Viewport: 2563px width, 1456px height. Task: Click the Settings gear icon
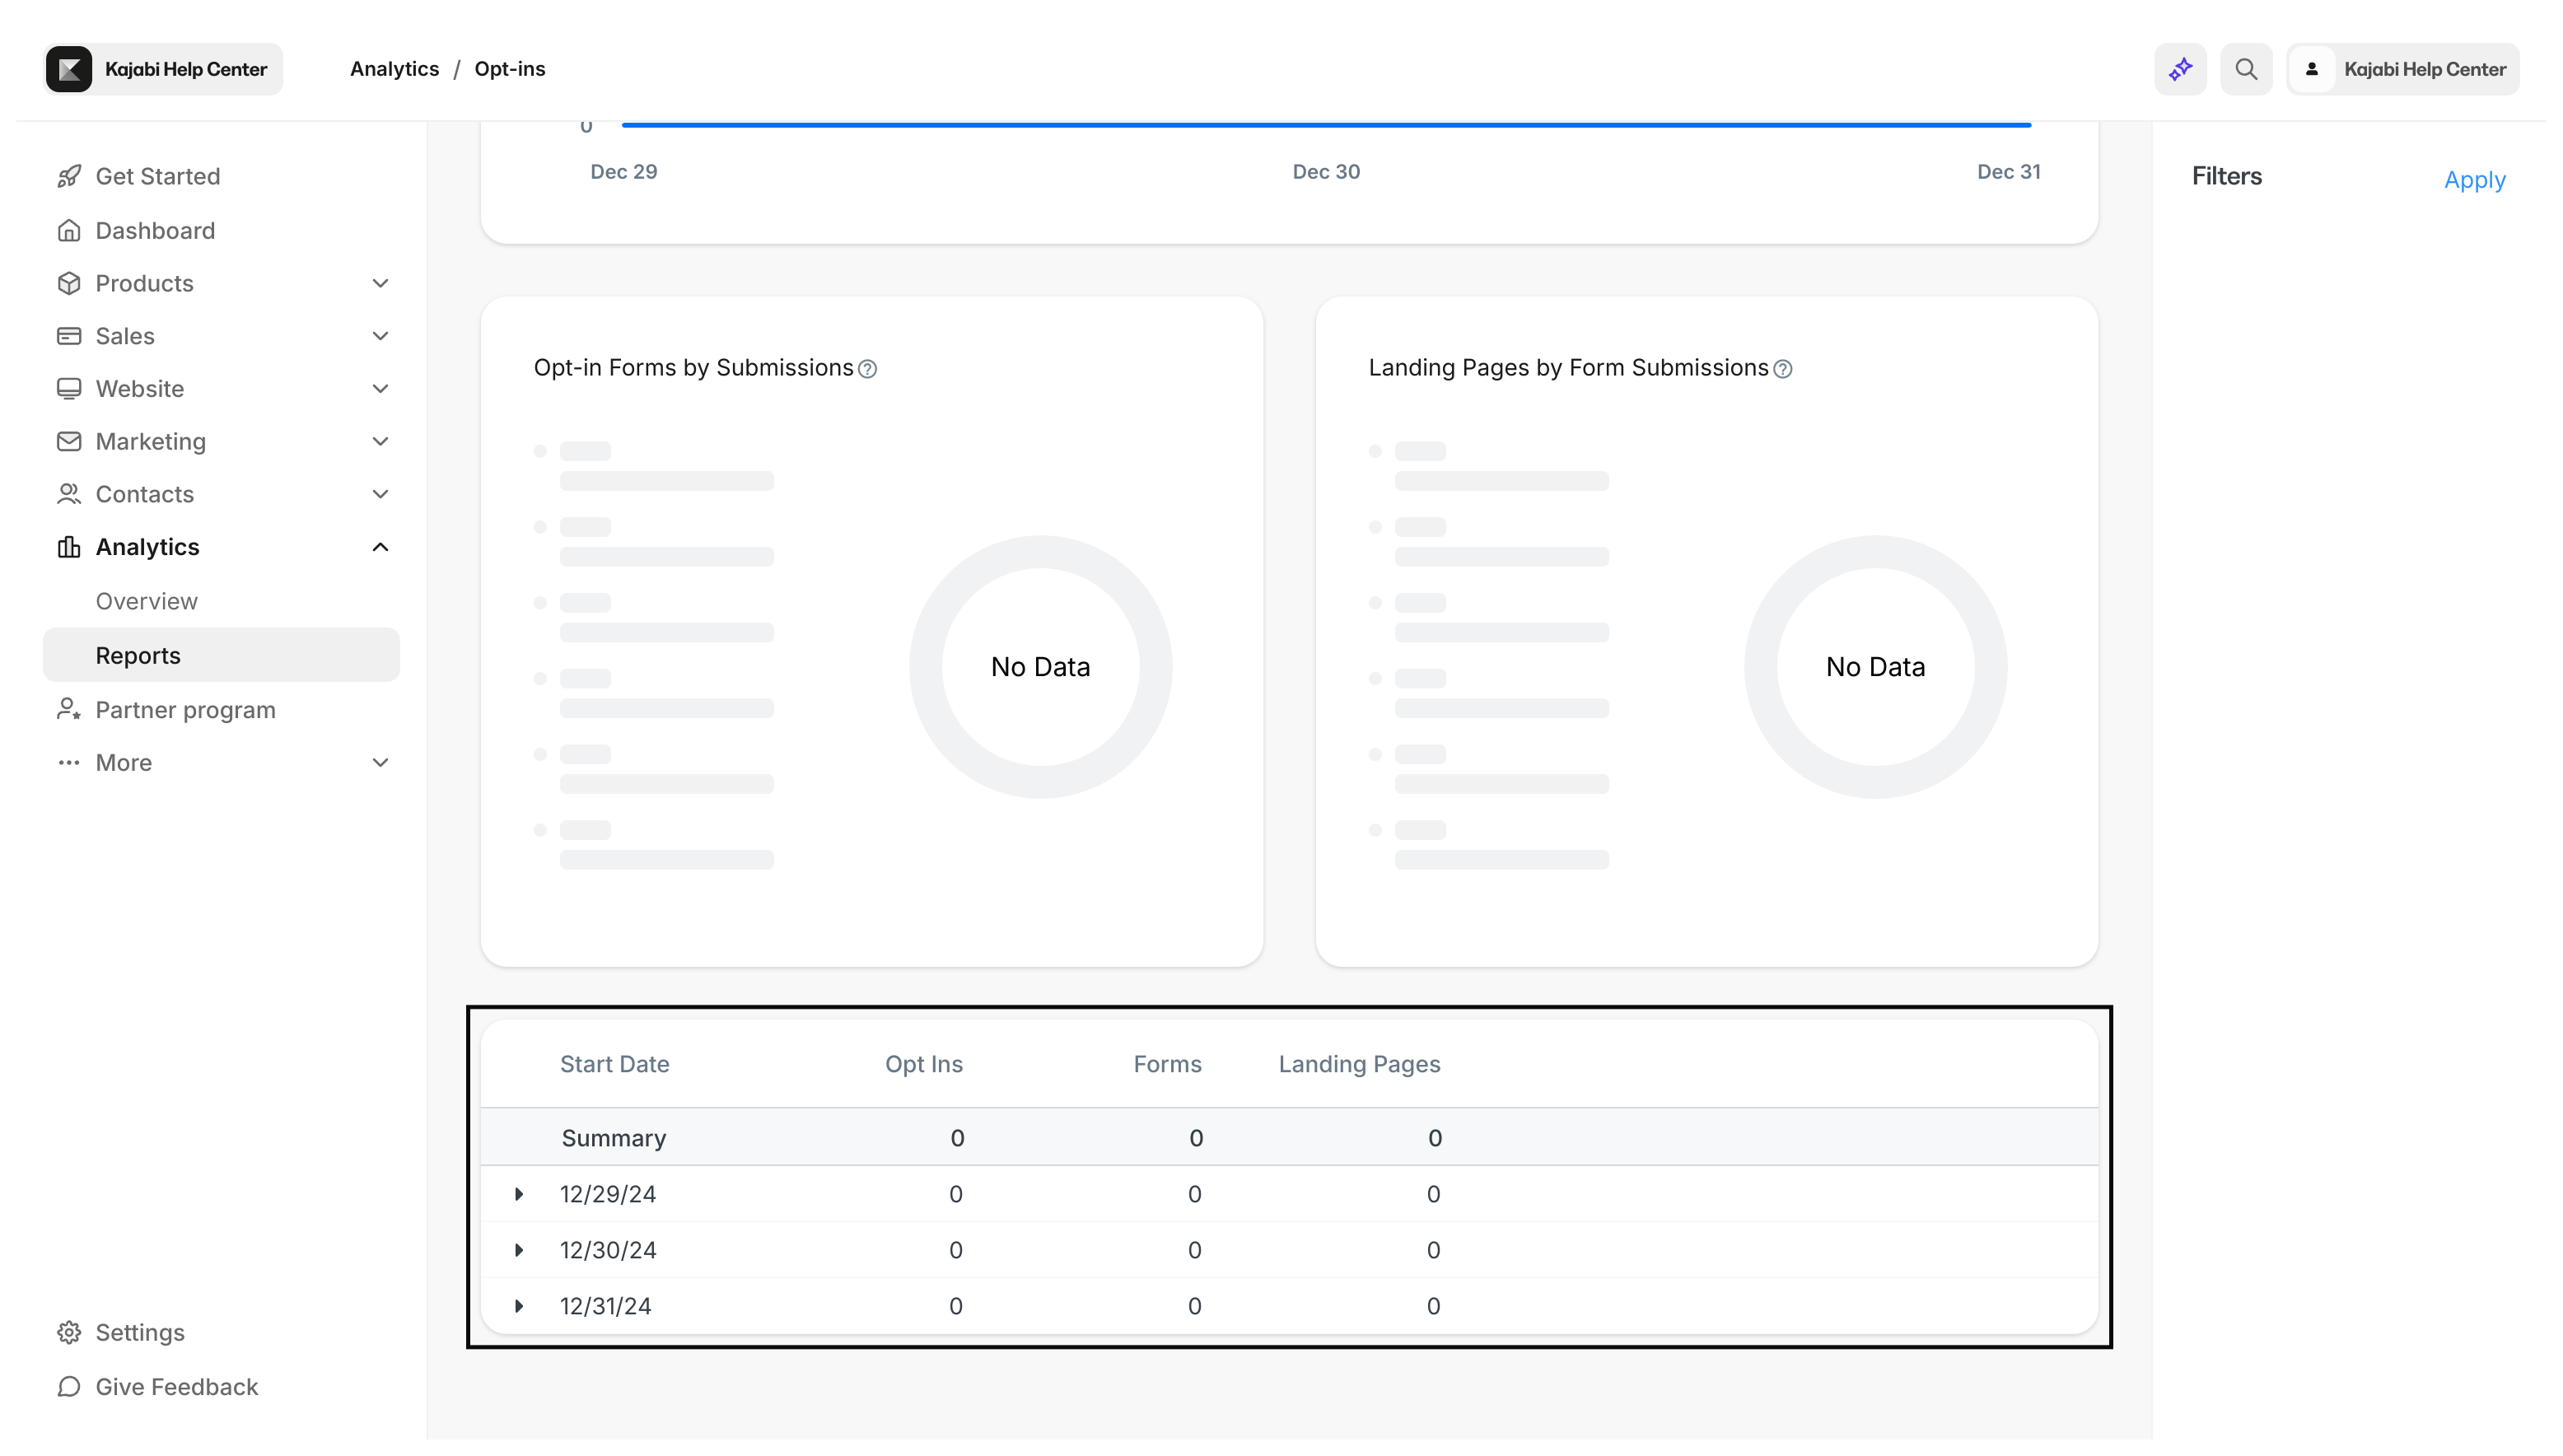[69, 1332]
